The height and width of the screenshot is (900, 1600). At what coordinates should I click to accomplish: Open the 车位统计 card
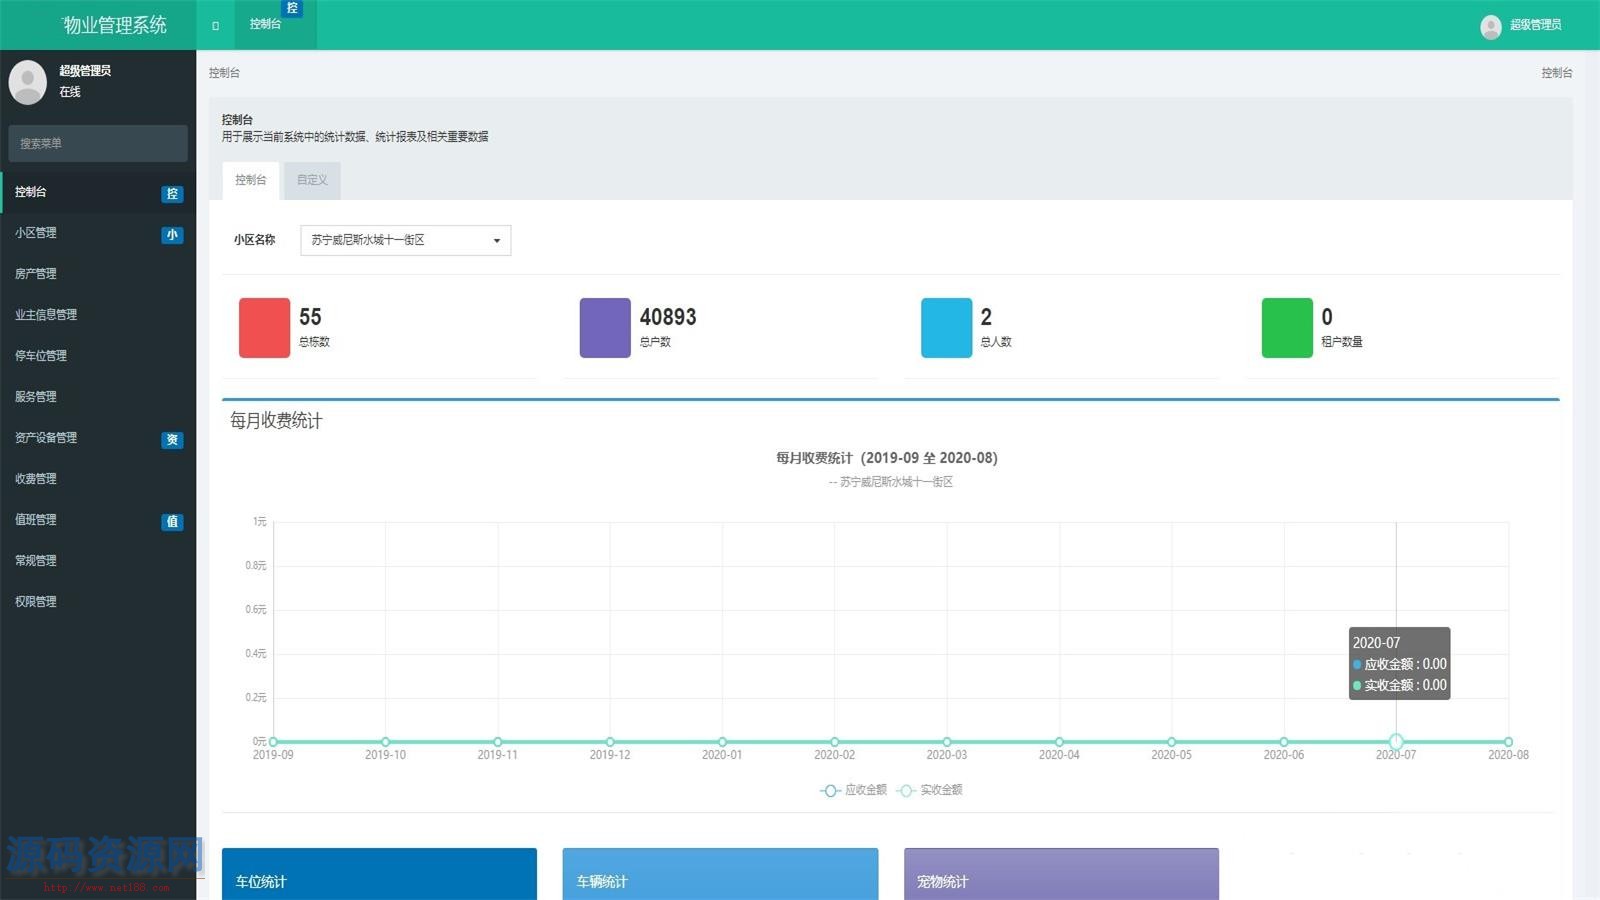click(x=379, y=874)
